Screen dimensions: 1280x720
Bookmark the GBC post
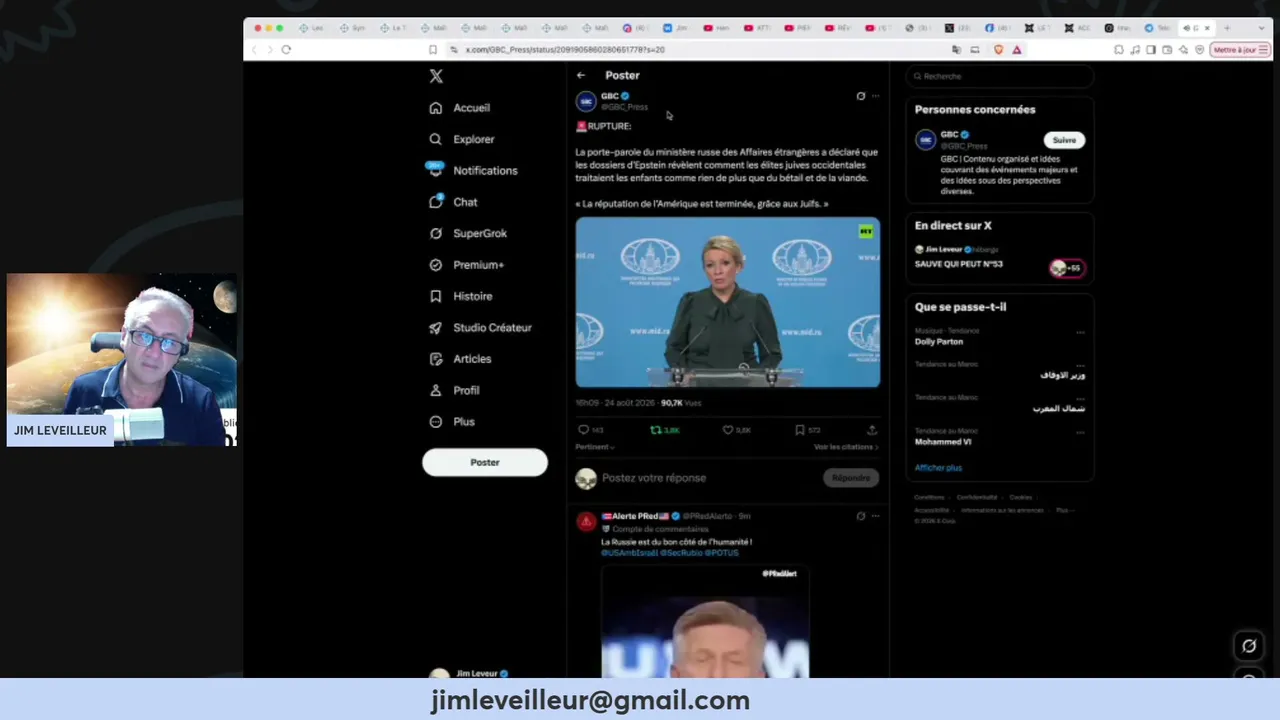(x=800, y=430)
